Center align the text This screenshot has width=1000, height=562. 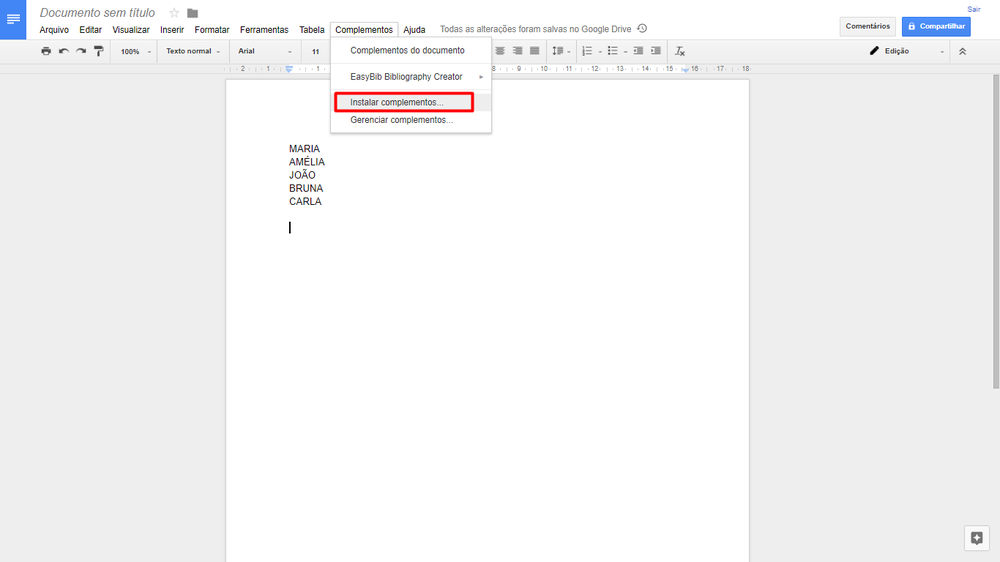(x=500, y=51)
